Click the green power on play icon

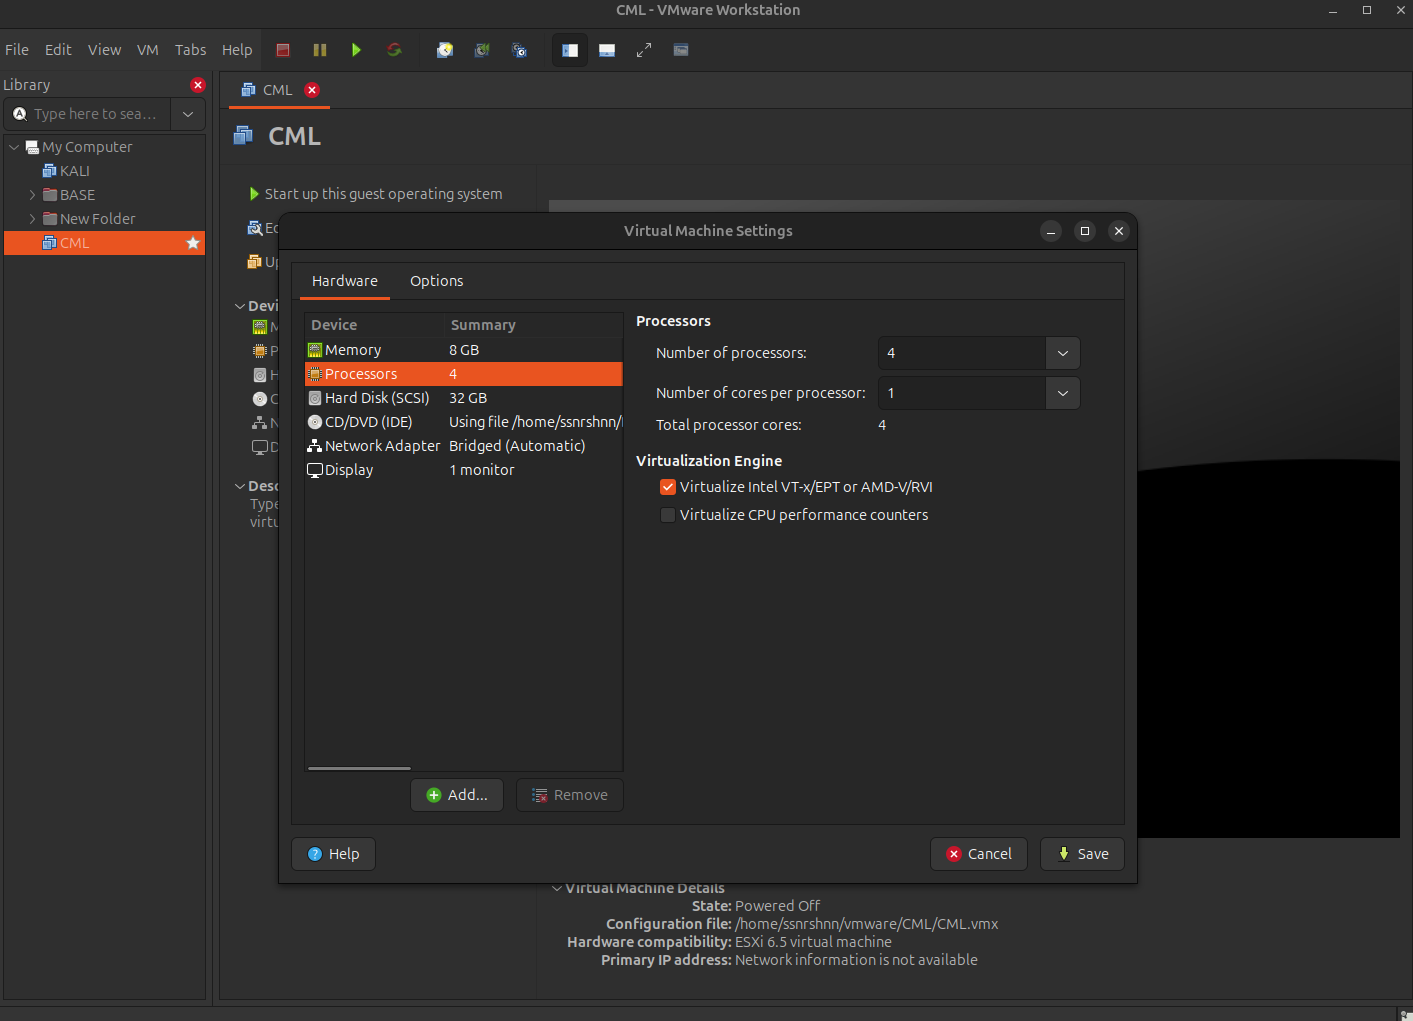(x=356, y=50)
